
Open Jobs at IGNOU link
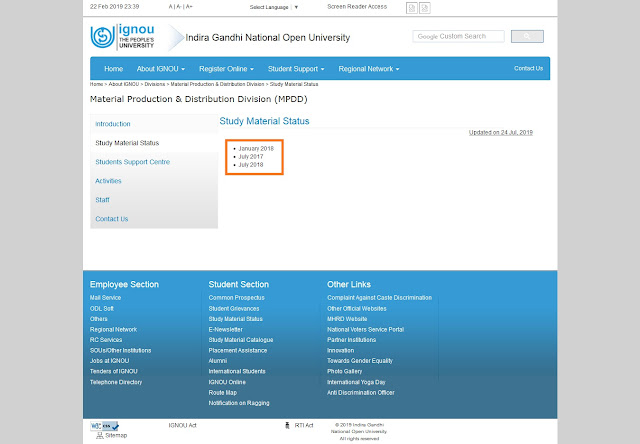[x=109, y=361]
